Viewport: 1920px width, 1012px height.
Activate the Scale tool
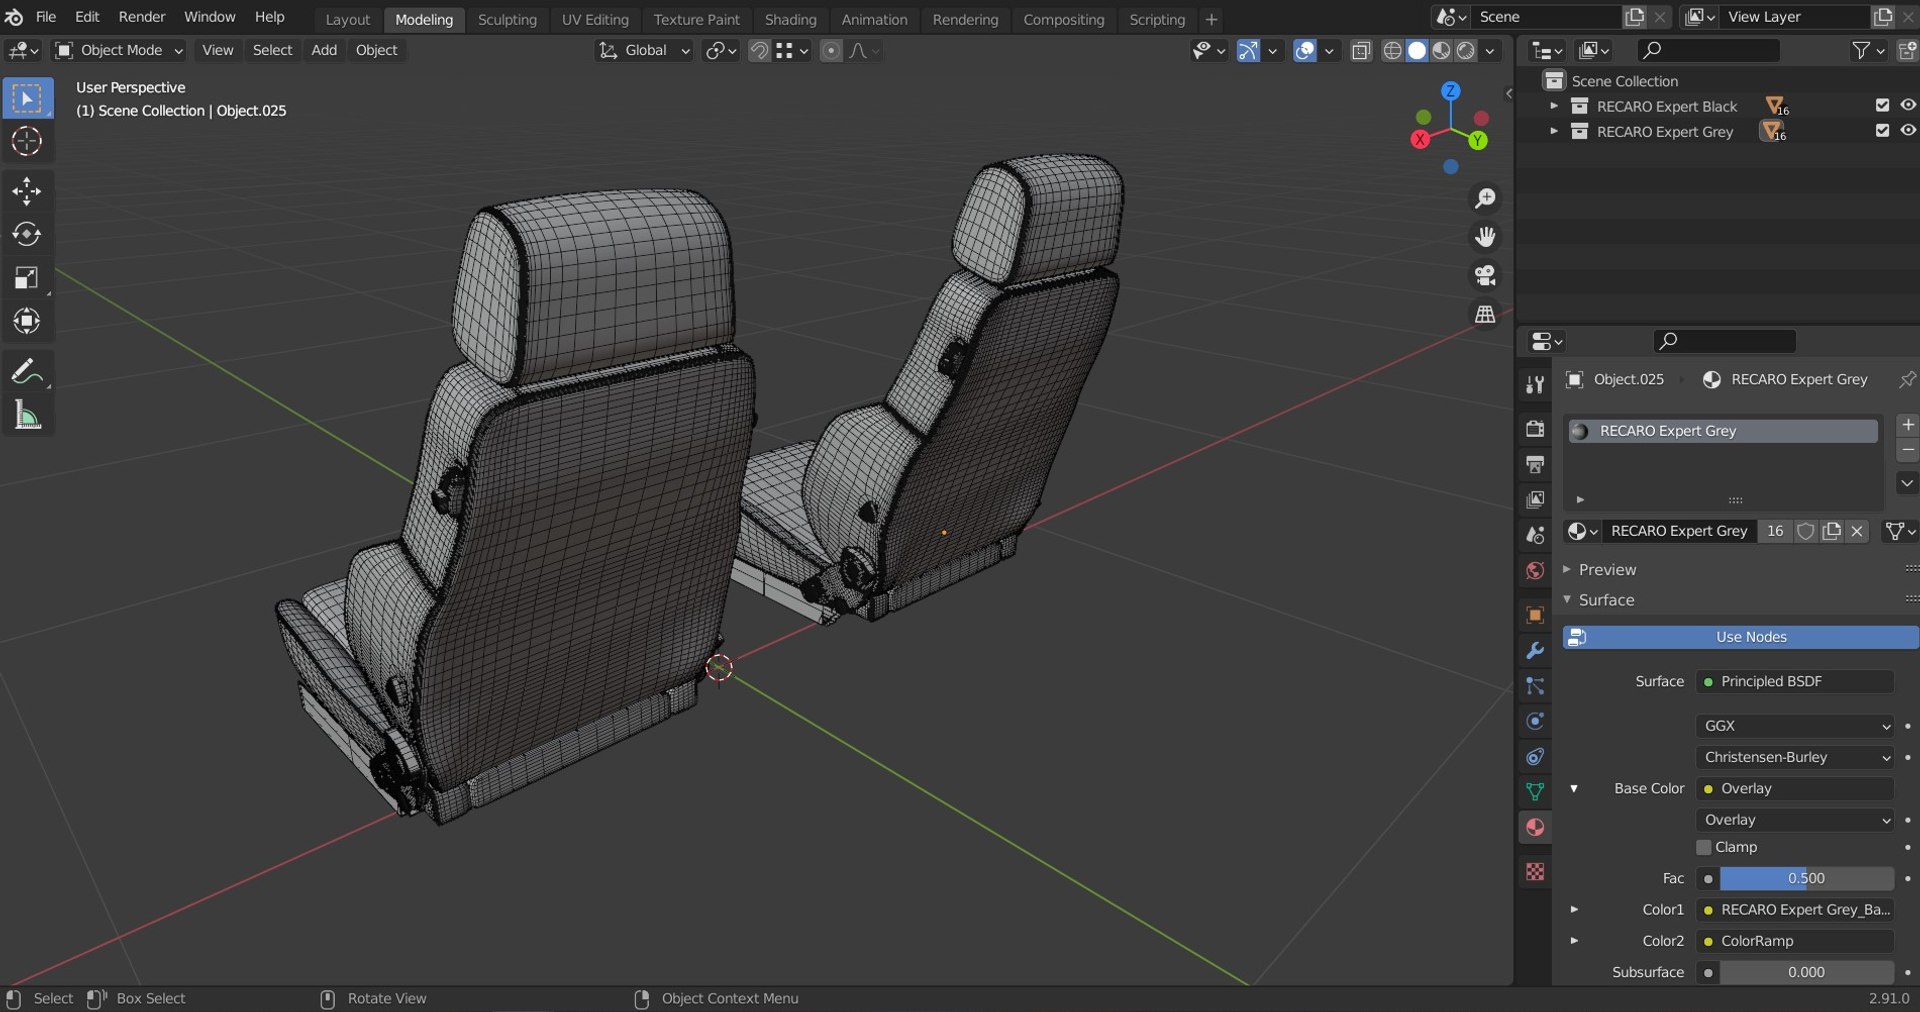27,277
